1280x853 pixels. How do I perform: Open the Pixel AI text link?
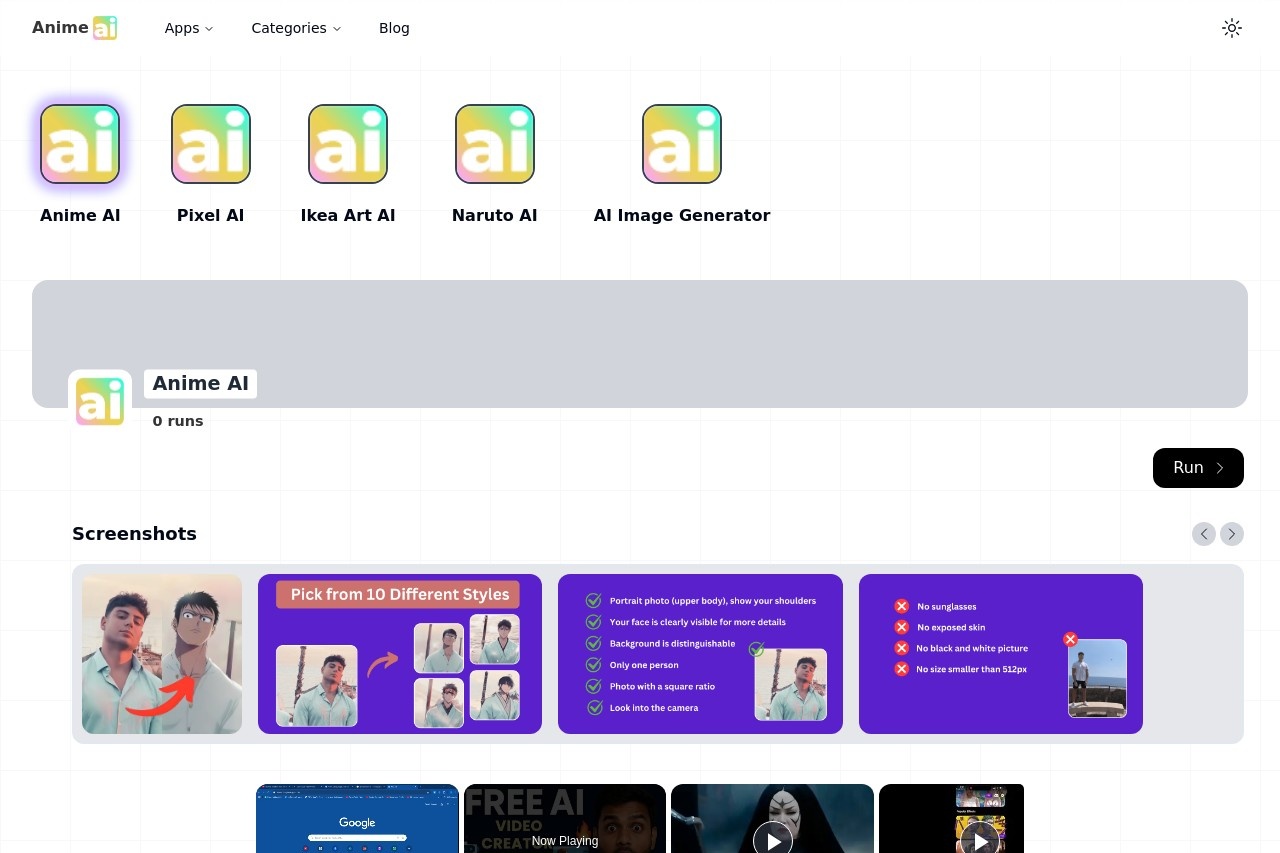pyautogui.click(x=211, y=215)
